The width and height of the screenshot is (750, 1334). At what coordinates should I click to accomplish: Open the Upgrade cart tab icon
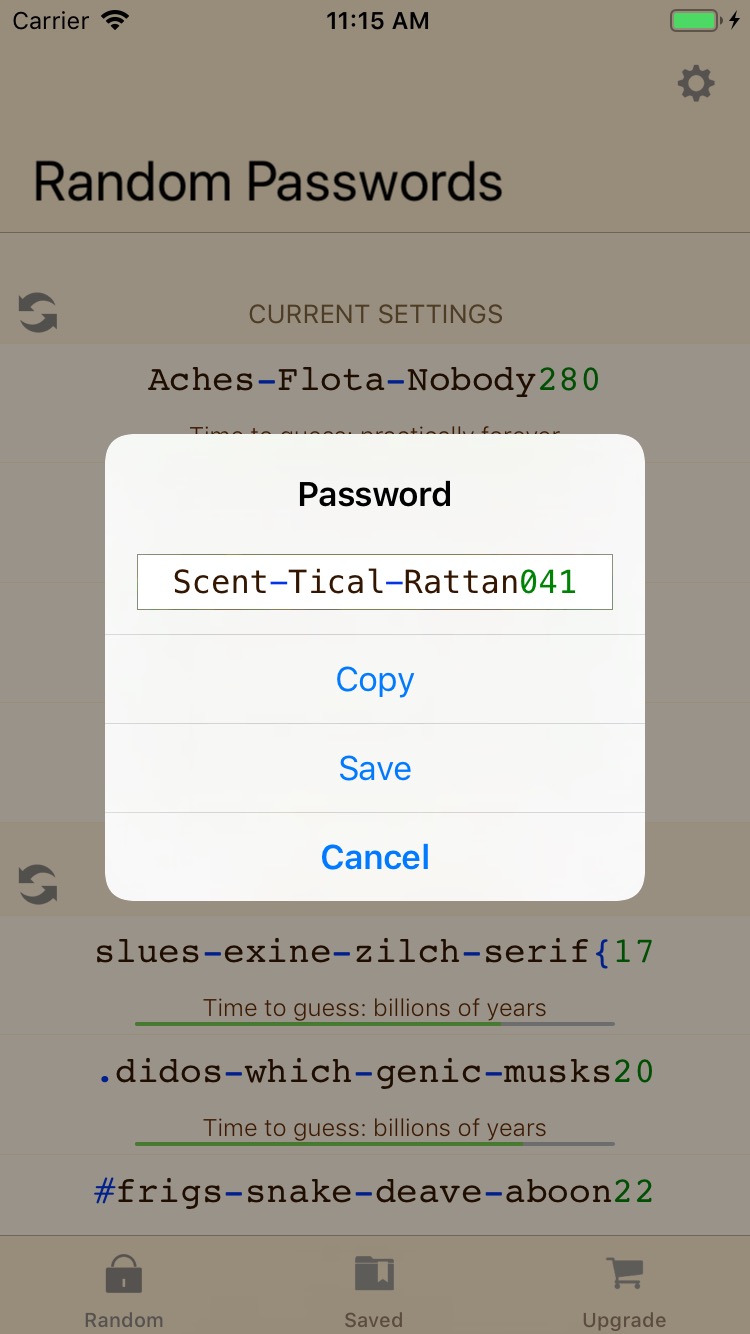624,1274
